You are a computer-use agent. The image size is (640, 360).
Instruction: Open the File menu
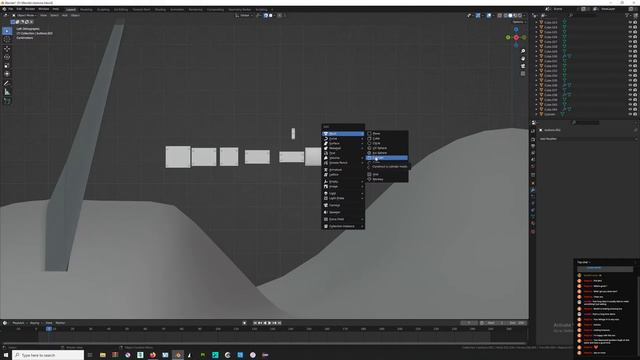pyautogui.click(x=11, y=9)
